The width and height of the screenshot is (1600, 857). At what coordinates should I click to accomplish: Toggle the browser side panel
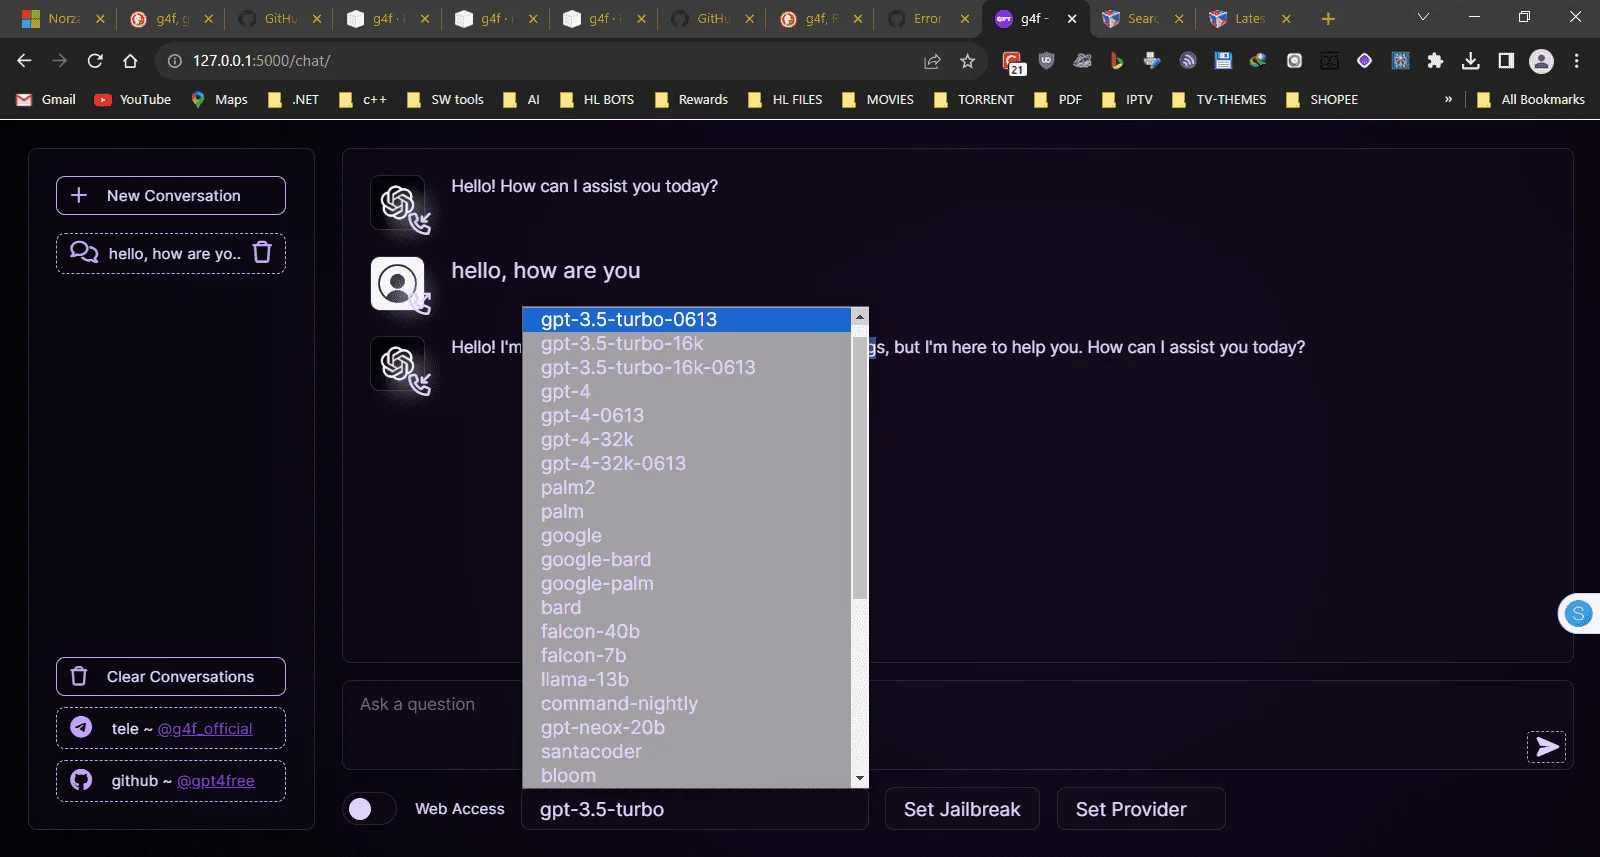(x=1506, y=61)
